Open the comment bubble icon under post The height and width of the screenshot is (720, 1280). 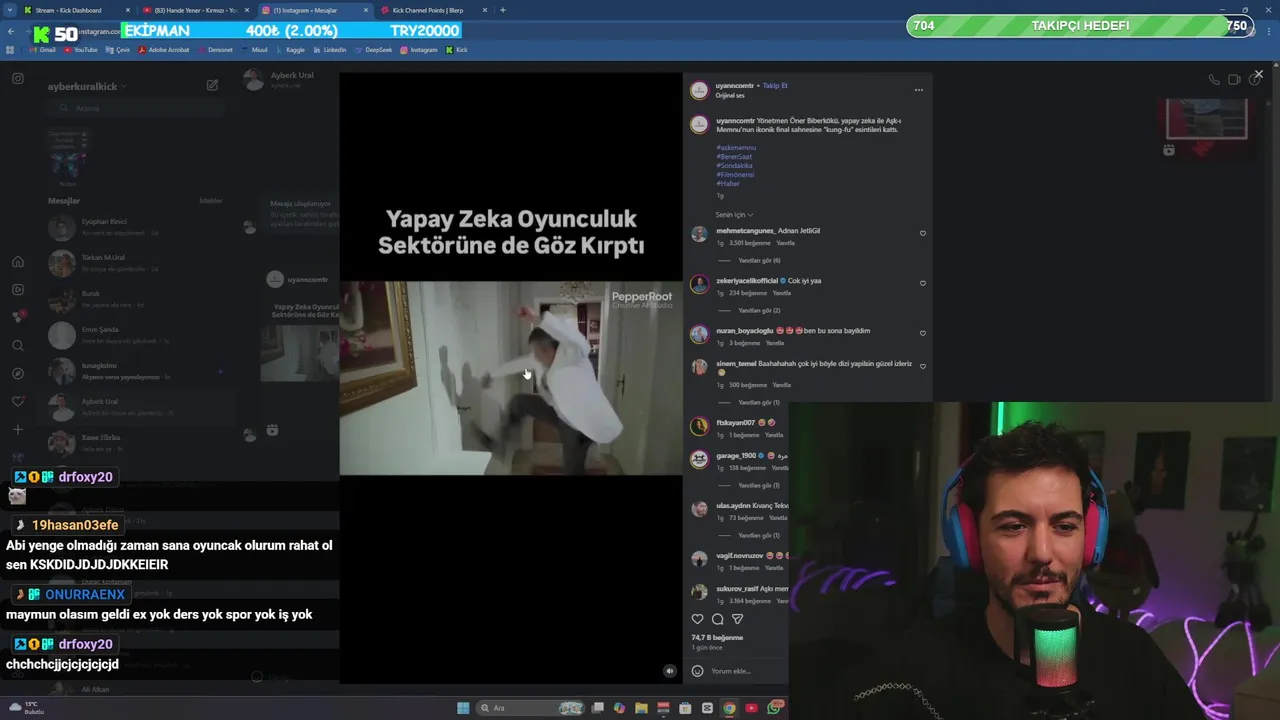718,619
